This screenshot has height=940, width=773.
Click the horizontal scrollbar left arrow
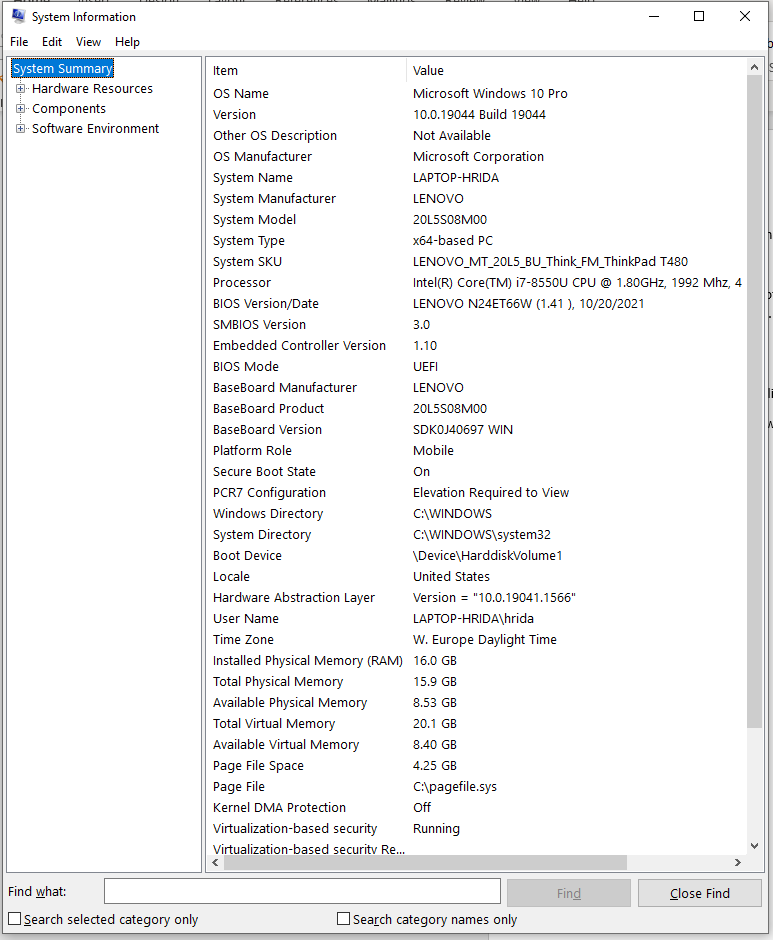(215, 863)
